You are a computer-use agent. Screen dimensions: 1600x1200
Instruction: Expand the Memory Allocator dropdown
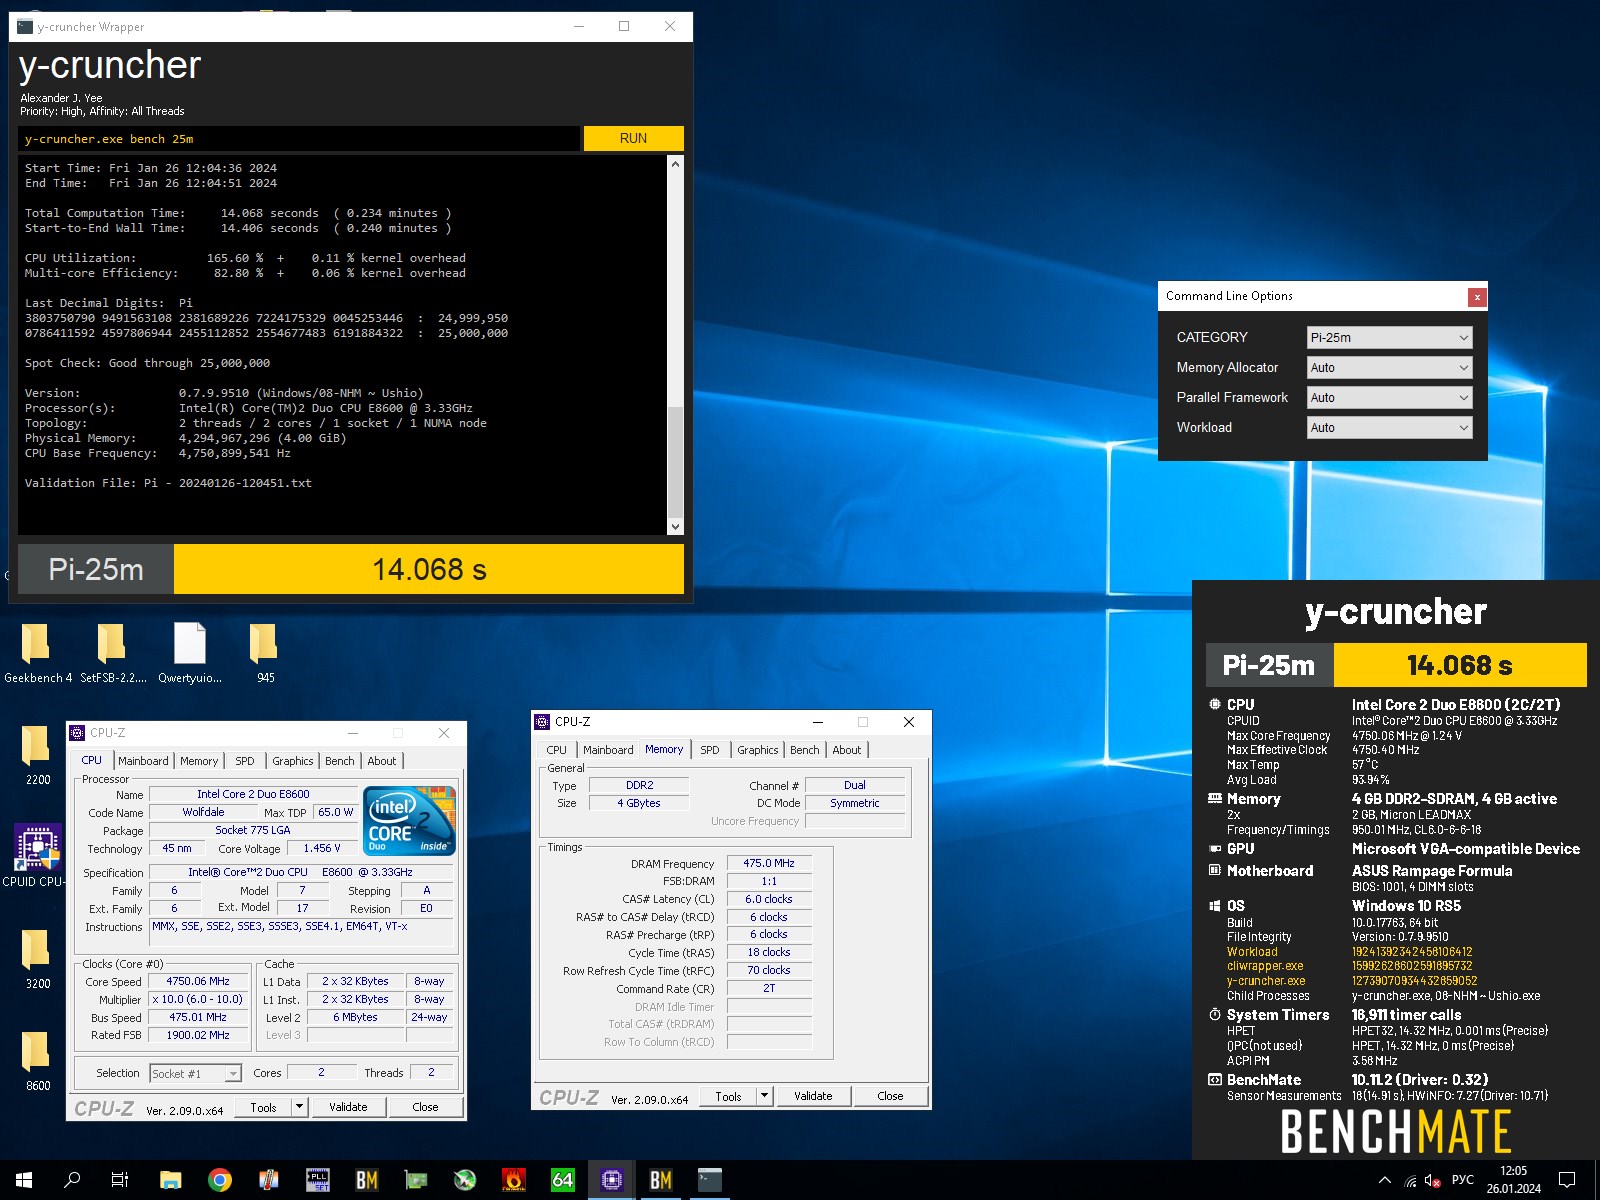[1389, 368]
